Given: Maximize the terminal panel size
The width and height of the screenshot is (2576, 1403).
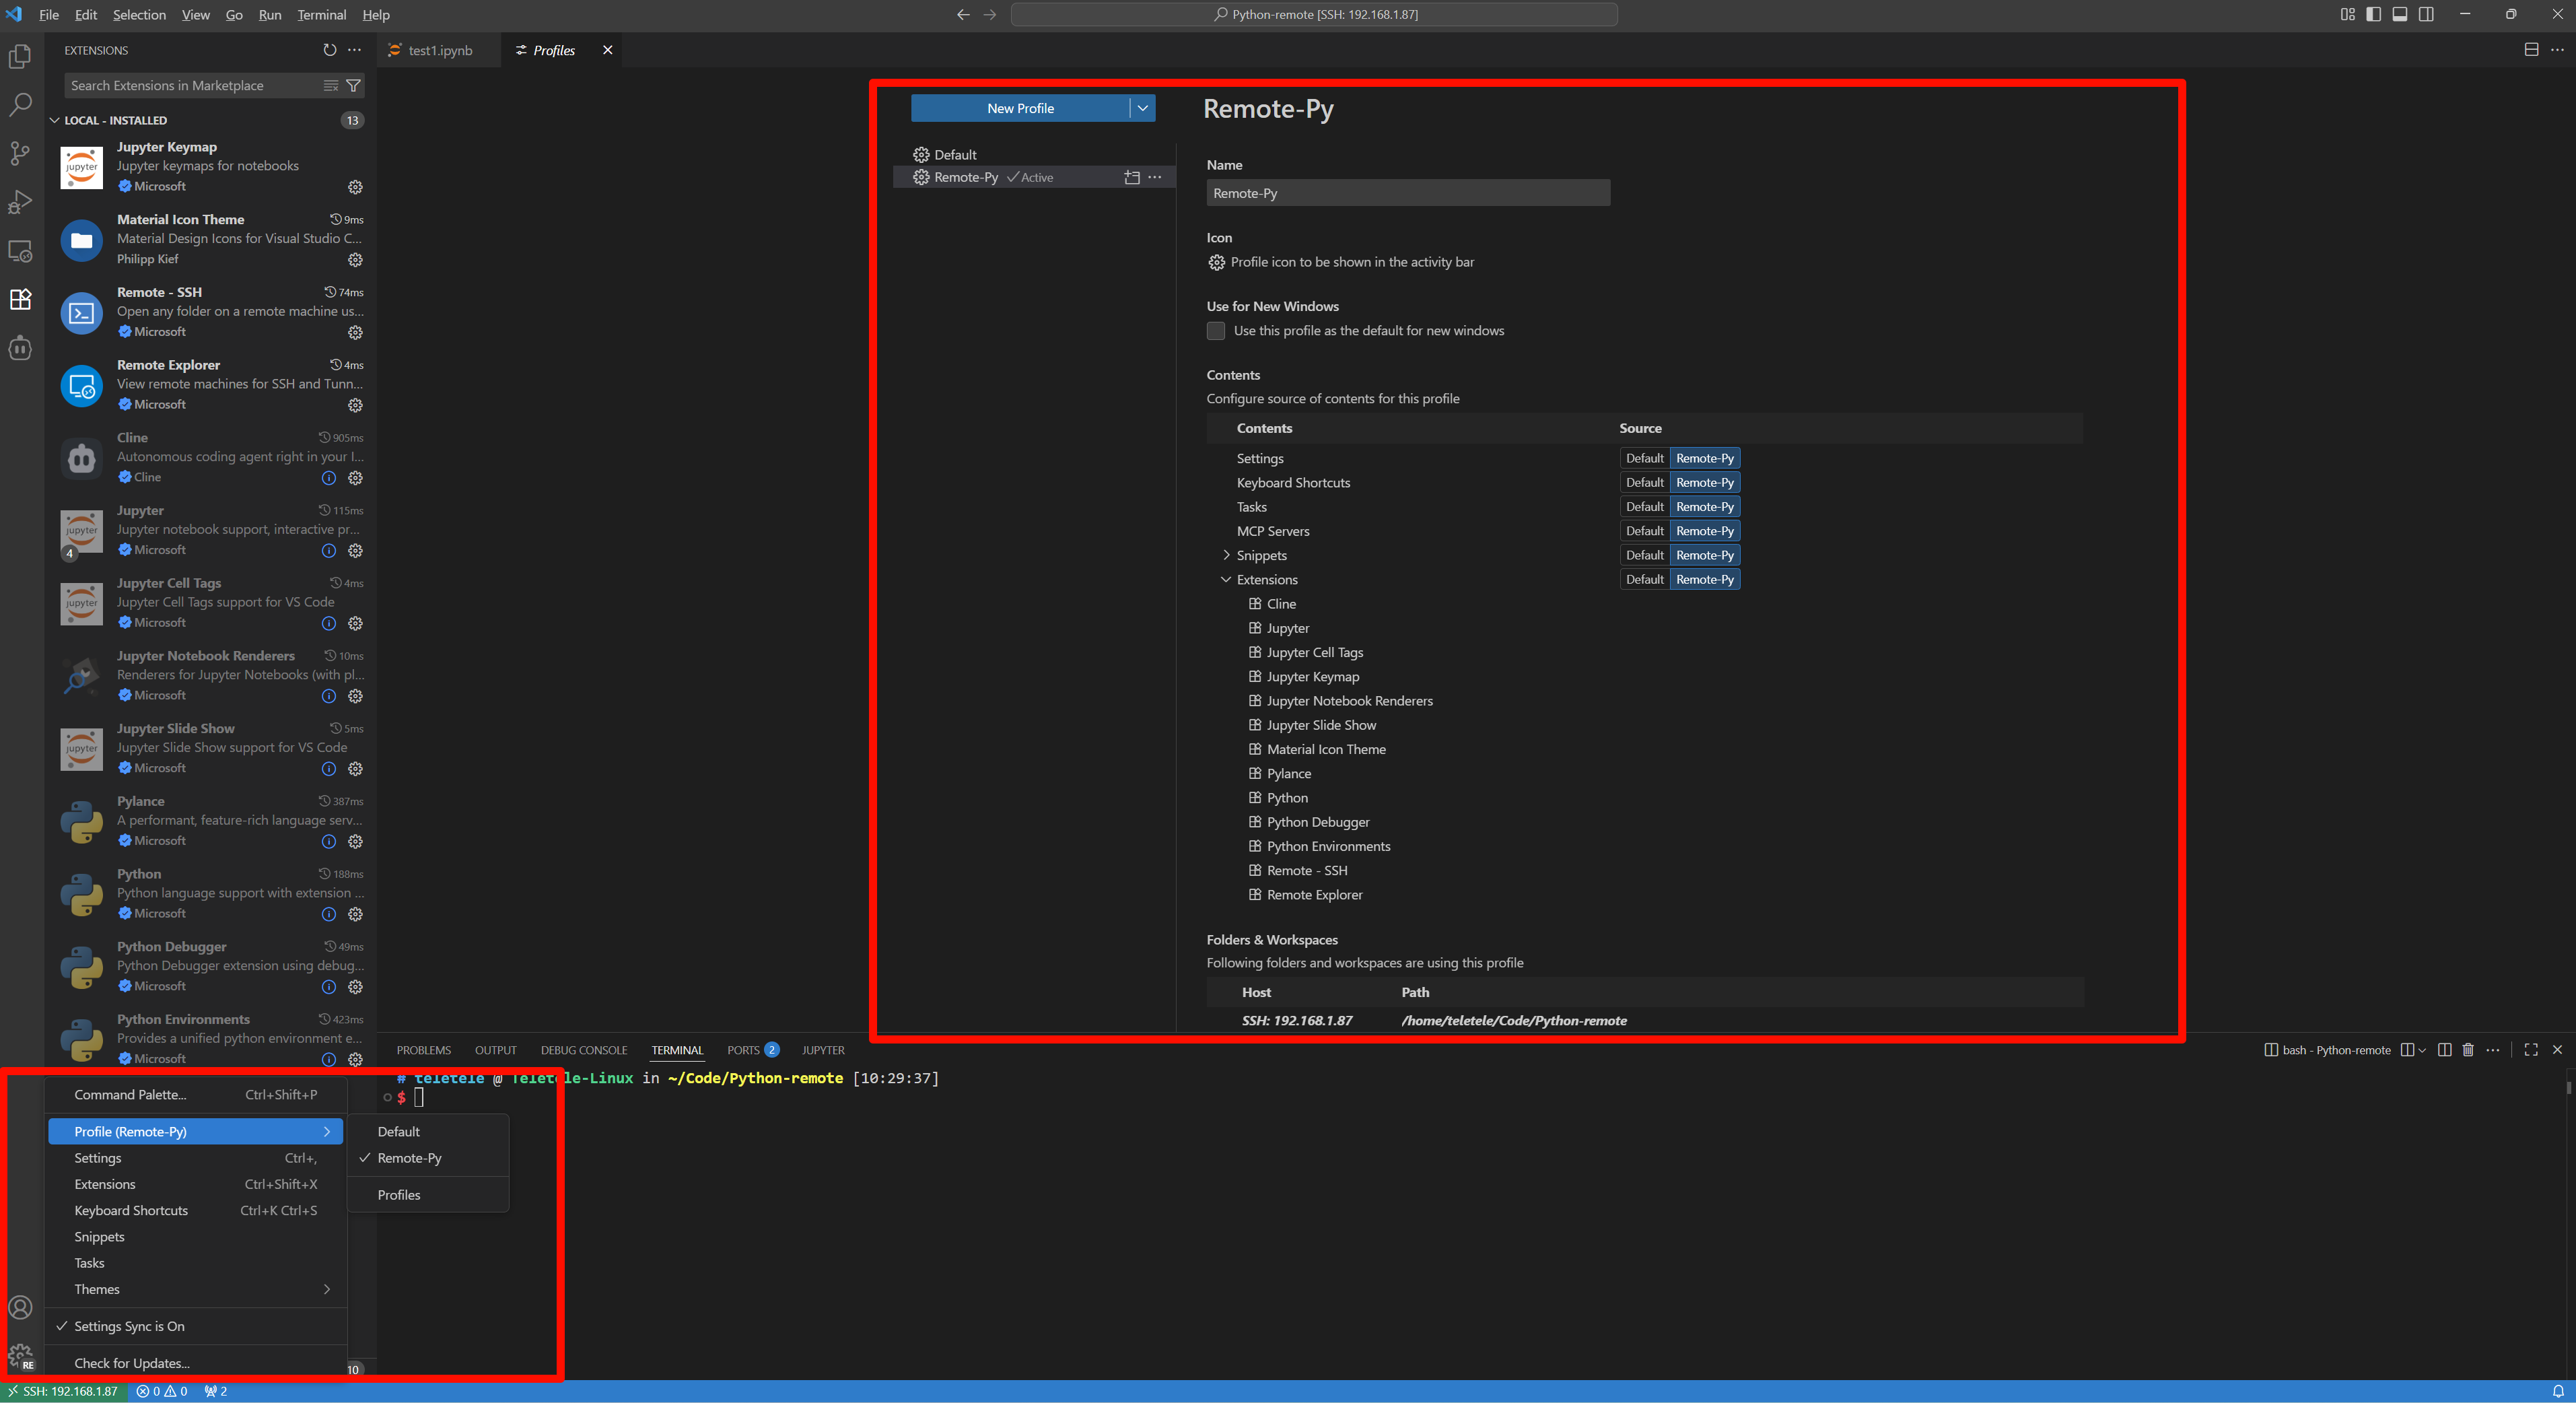Looking at the screenshot, I should [x=2531, y=1050].
